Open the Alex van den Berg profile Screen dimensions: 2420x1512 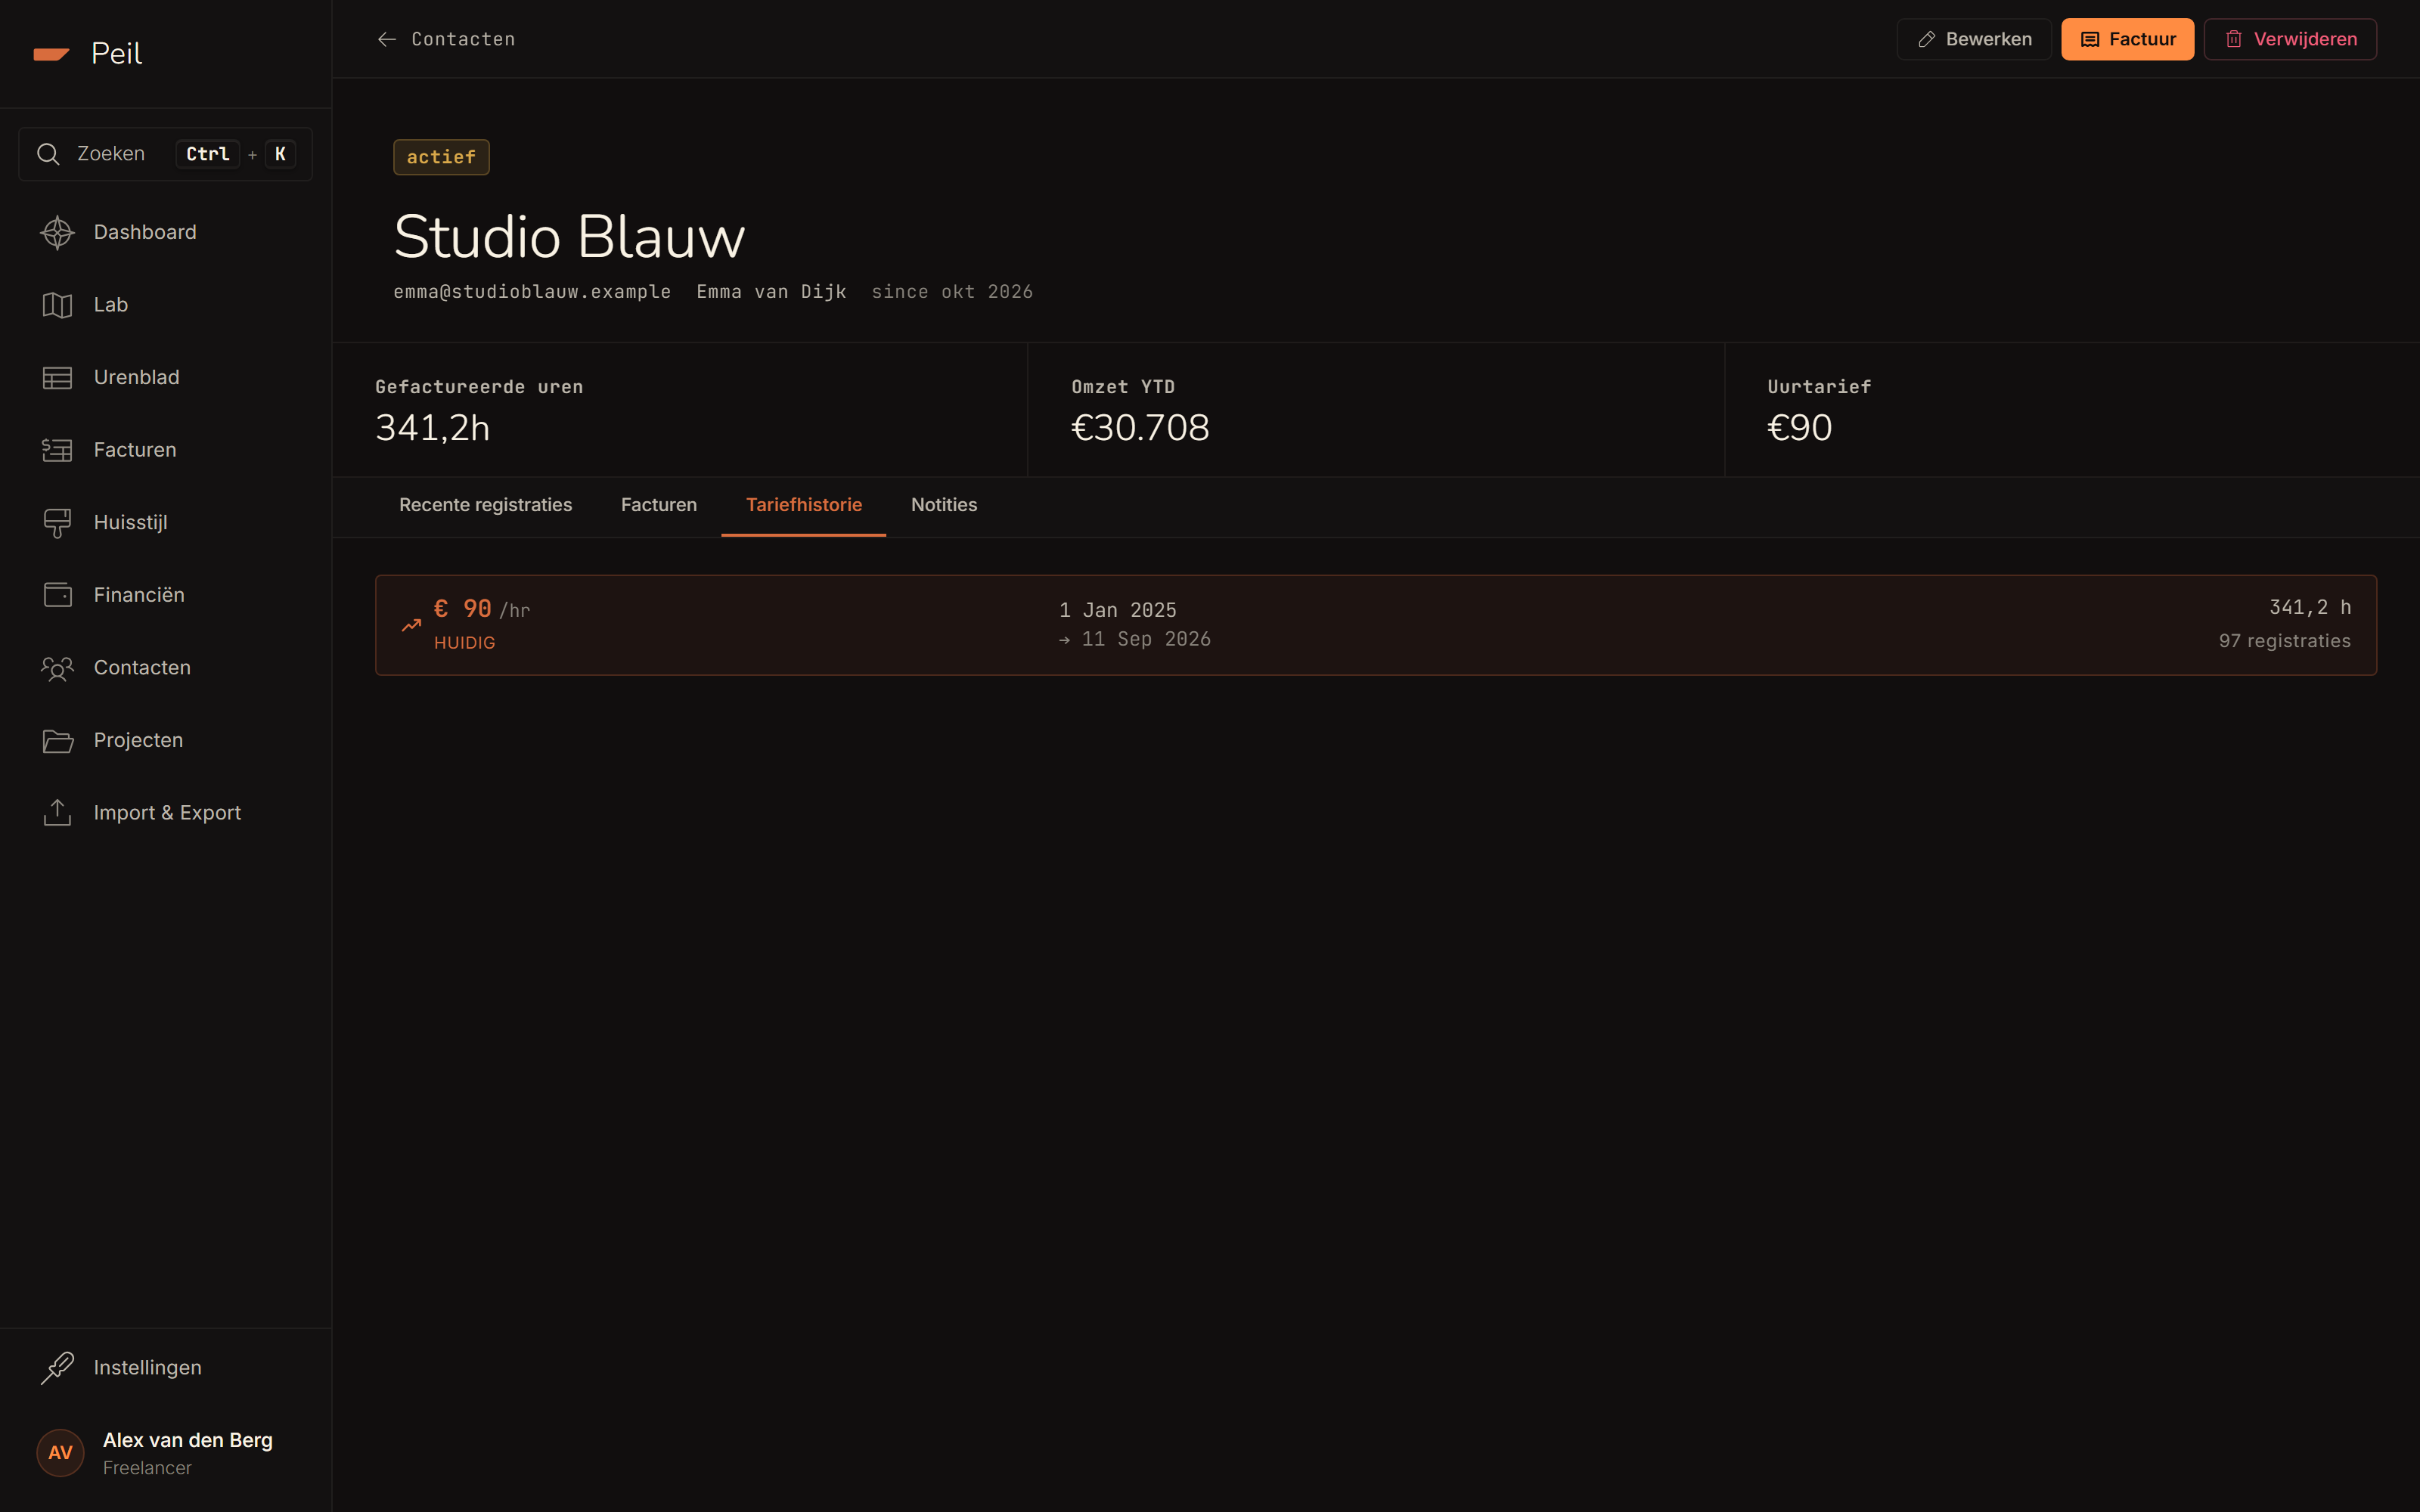(x=166, y=1453)
